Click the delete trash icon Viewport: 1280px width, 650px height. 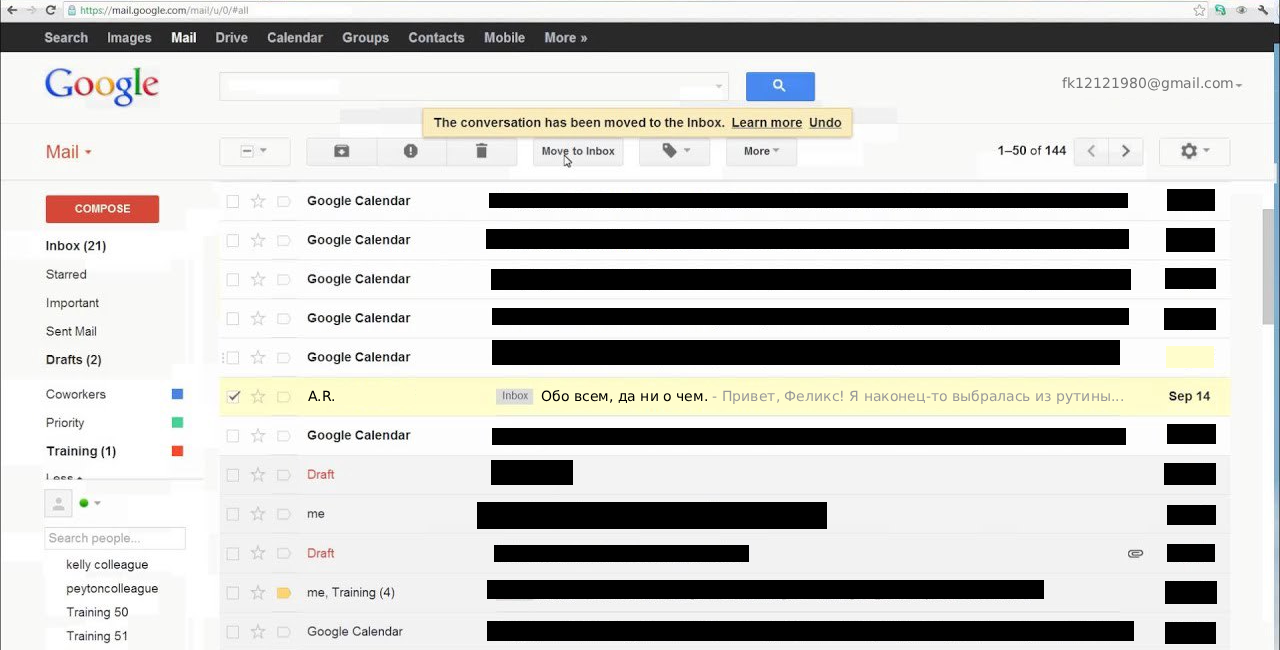pyautogui.click(x=481, y=151)
